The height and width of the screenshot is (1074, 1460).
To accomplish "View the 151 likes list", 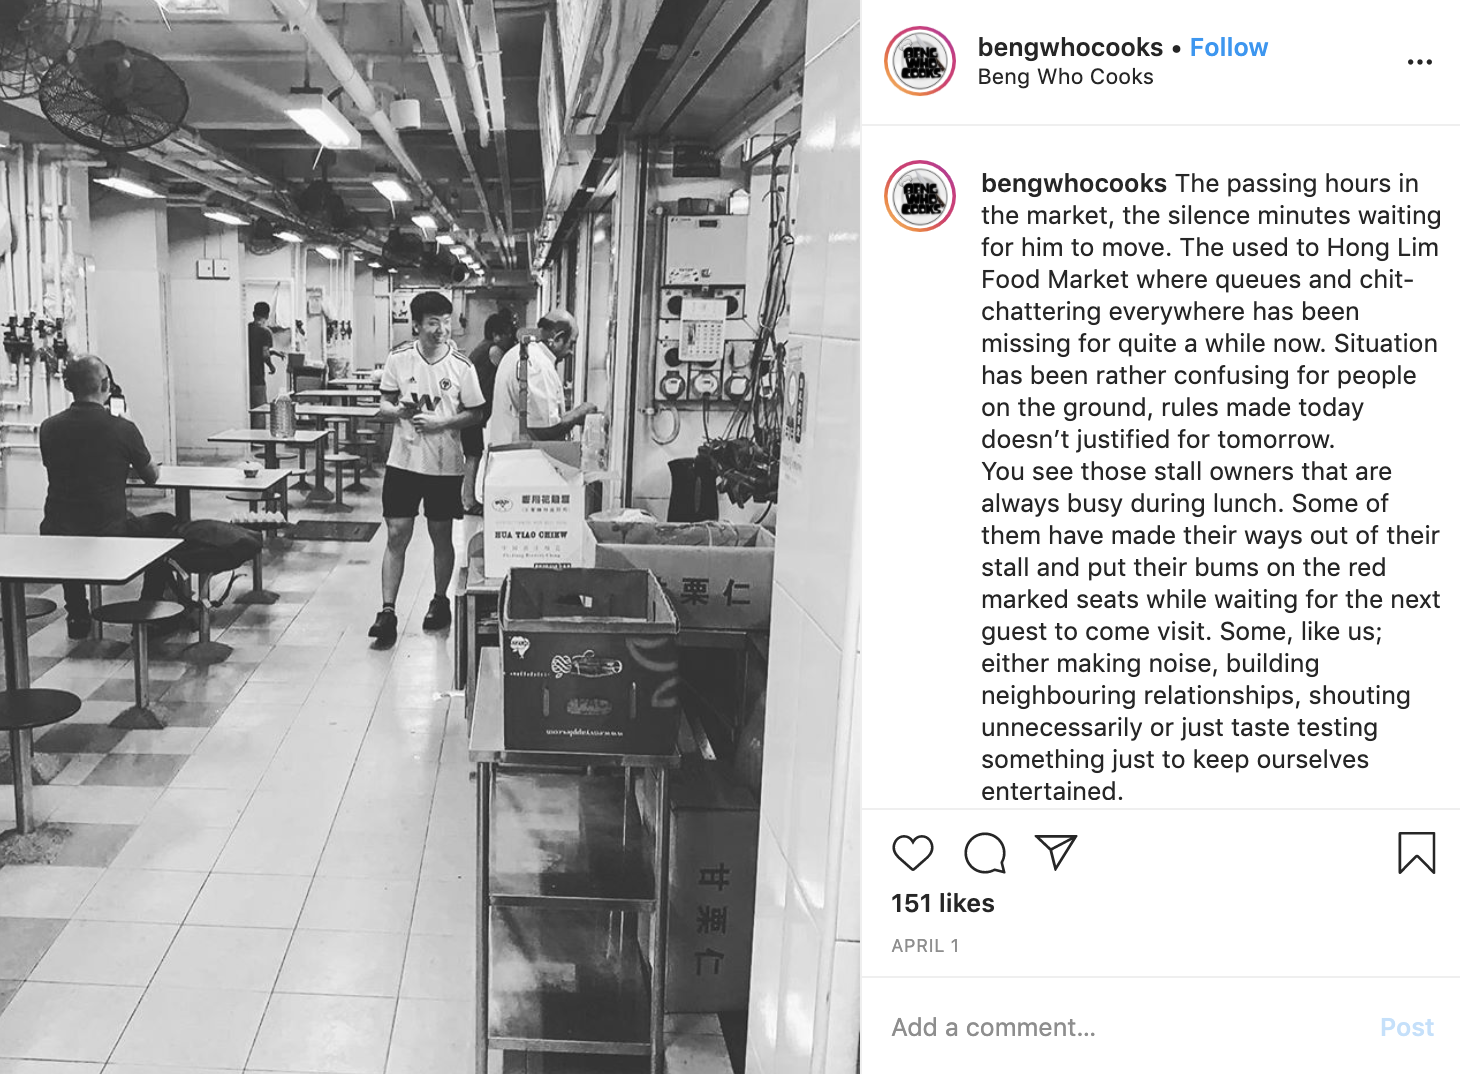I will 943,903.
